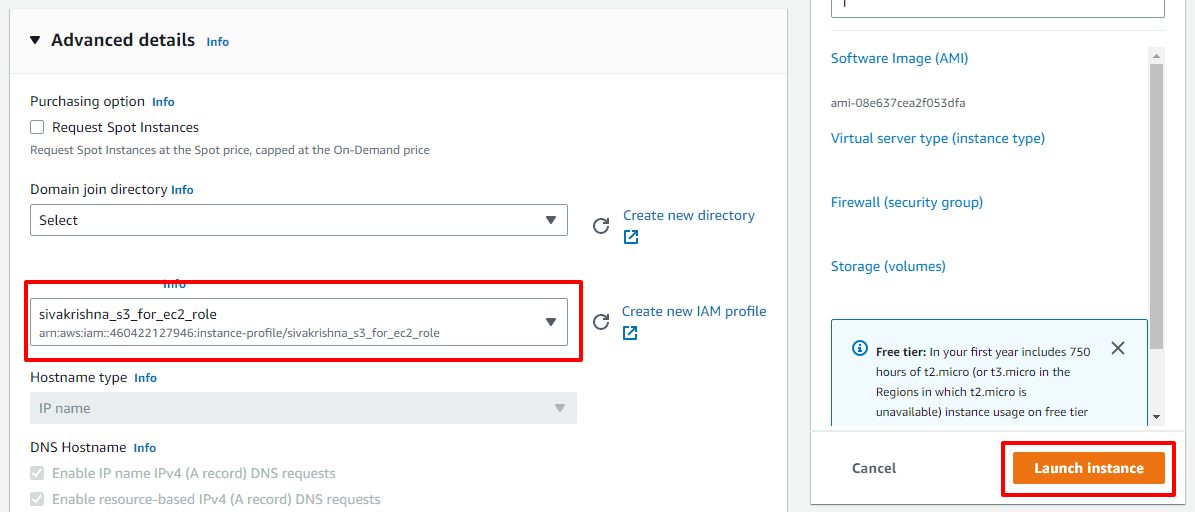Click external link icon under Create new directory
The height and width of the screenshot is (512, 1195).
pyautogui.click(x=631, y=237)
